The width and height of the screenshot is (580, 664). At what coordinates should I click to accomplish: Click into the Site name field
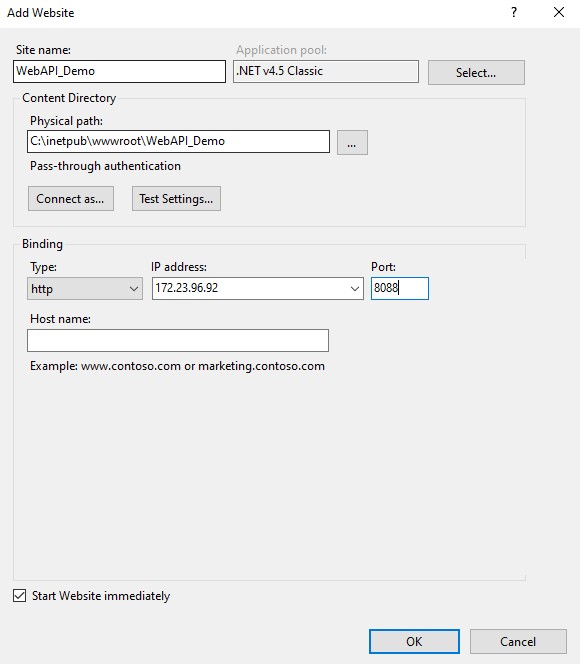pyautogui.click(x=119, y=71)
